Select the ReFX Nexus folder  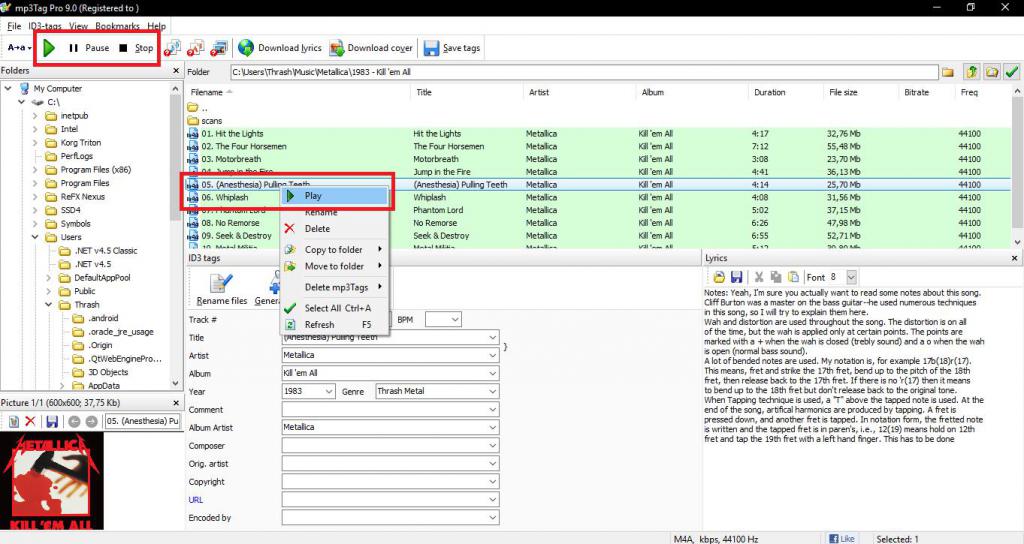(82, 197)
